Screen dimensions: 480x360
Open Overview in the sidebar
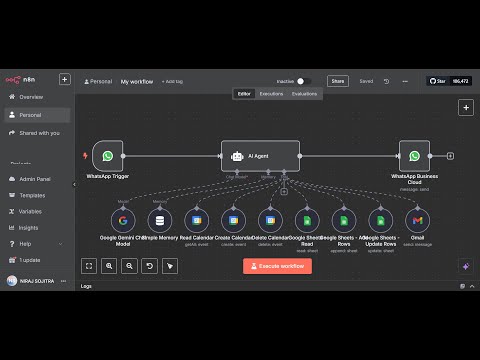click(x=26, y=97)
